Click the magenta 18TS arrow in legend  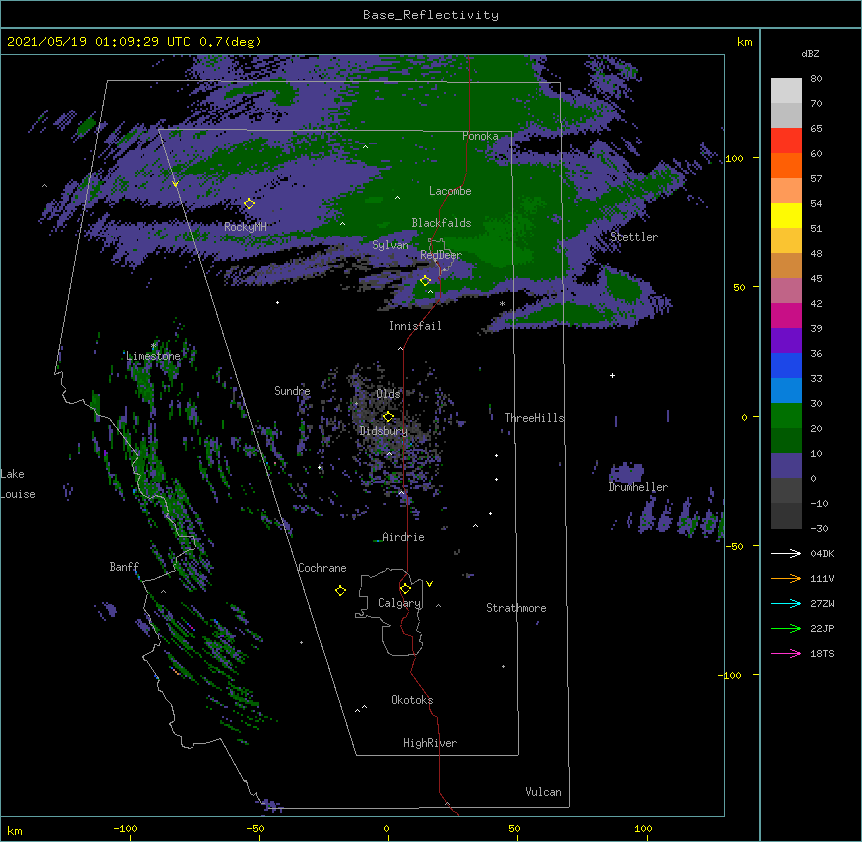[x=786, y=653]
